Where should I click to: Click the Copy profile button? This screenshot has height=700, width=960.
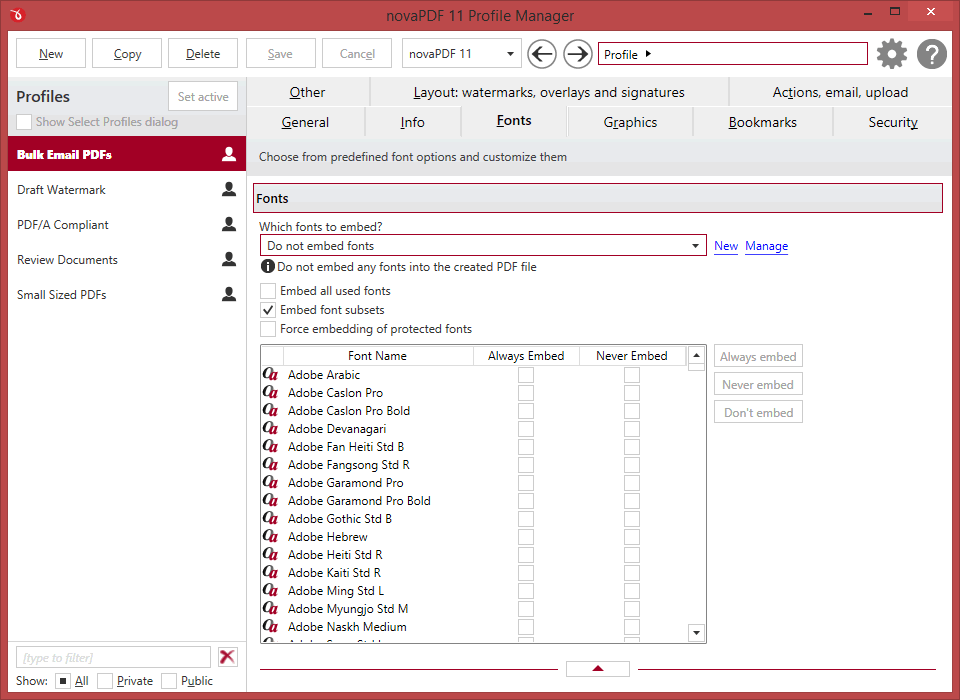coord(127,54)
